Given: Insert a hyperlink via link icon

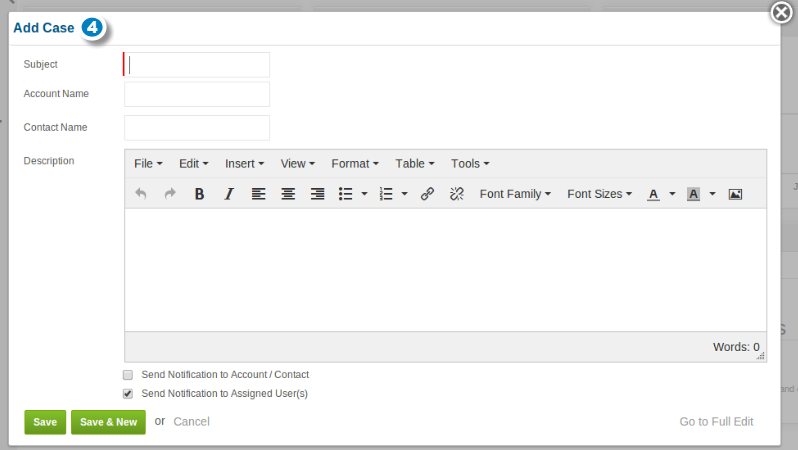Looking at the screenshot, I should click(427, 194).
